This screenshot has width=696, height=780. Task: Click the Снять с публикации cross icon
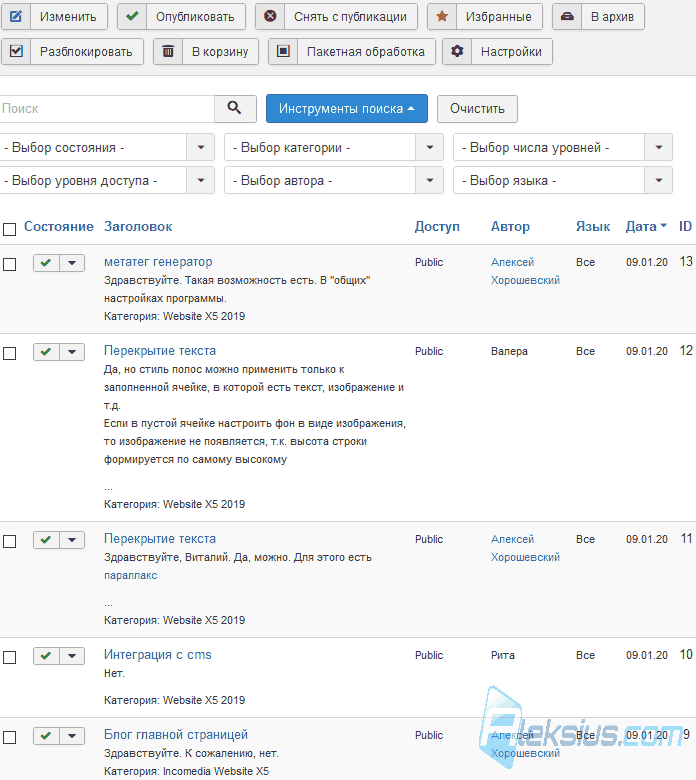pos(270,16)
